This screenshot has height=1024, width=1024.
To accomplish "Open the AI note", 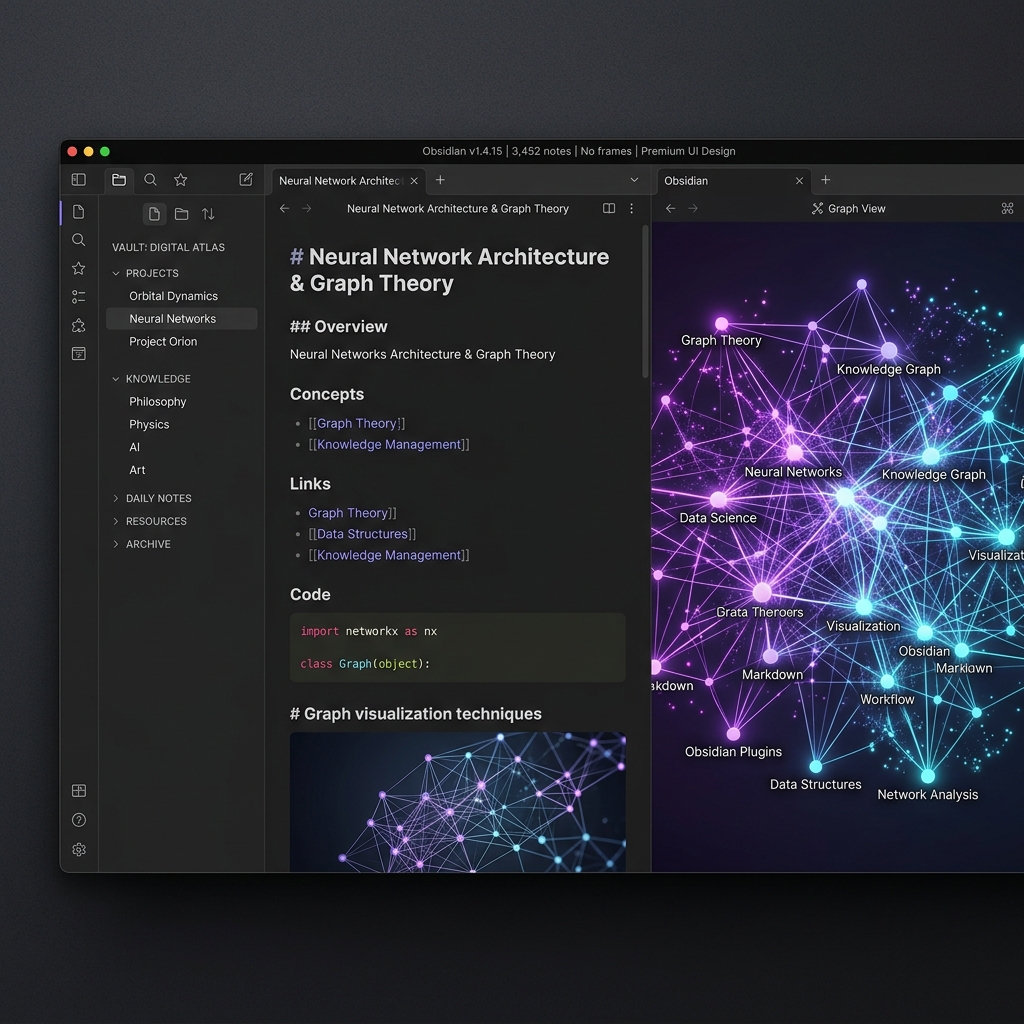I will (x=135, y=447).
